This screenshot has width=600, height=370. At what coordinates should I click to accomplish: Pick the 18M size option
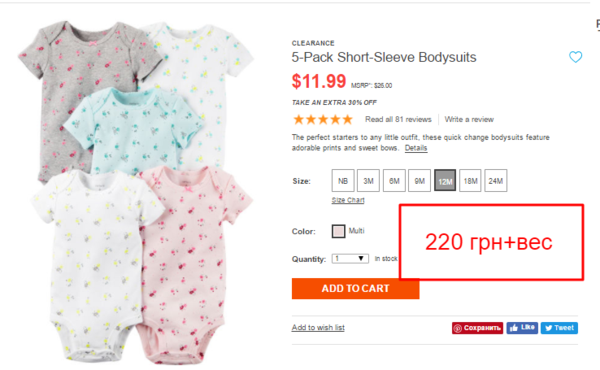point(470,181)
